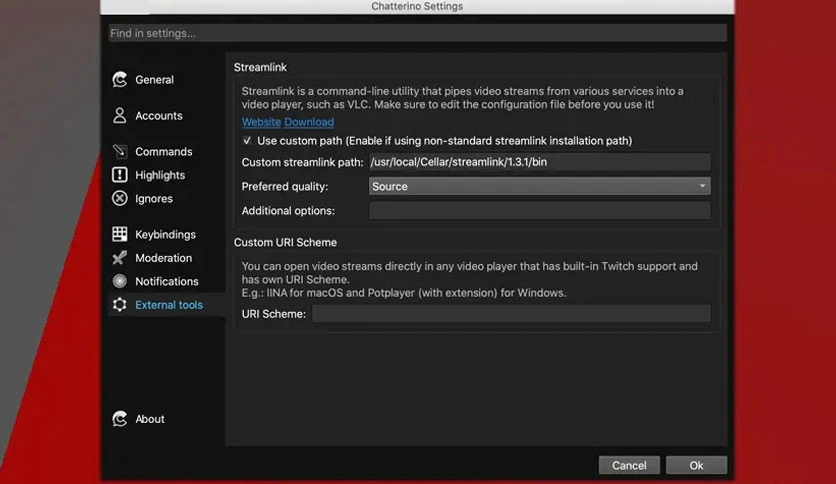The image size is (836, 484).
Task: Click the 'Preferred quality:' label
Action: (285, 187)
